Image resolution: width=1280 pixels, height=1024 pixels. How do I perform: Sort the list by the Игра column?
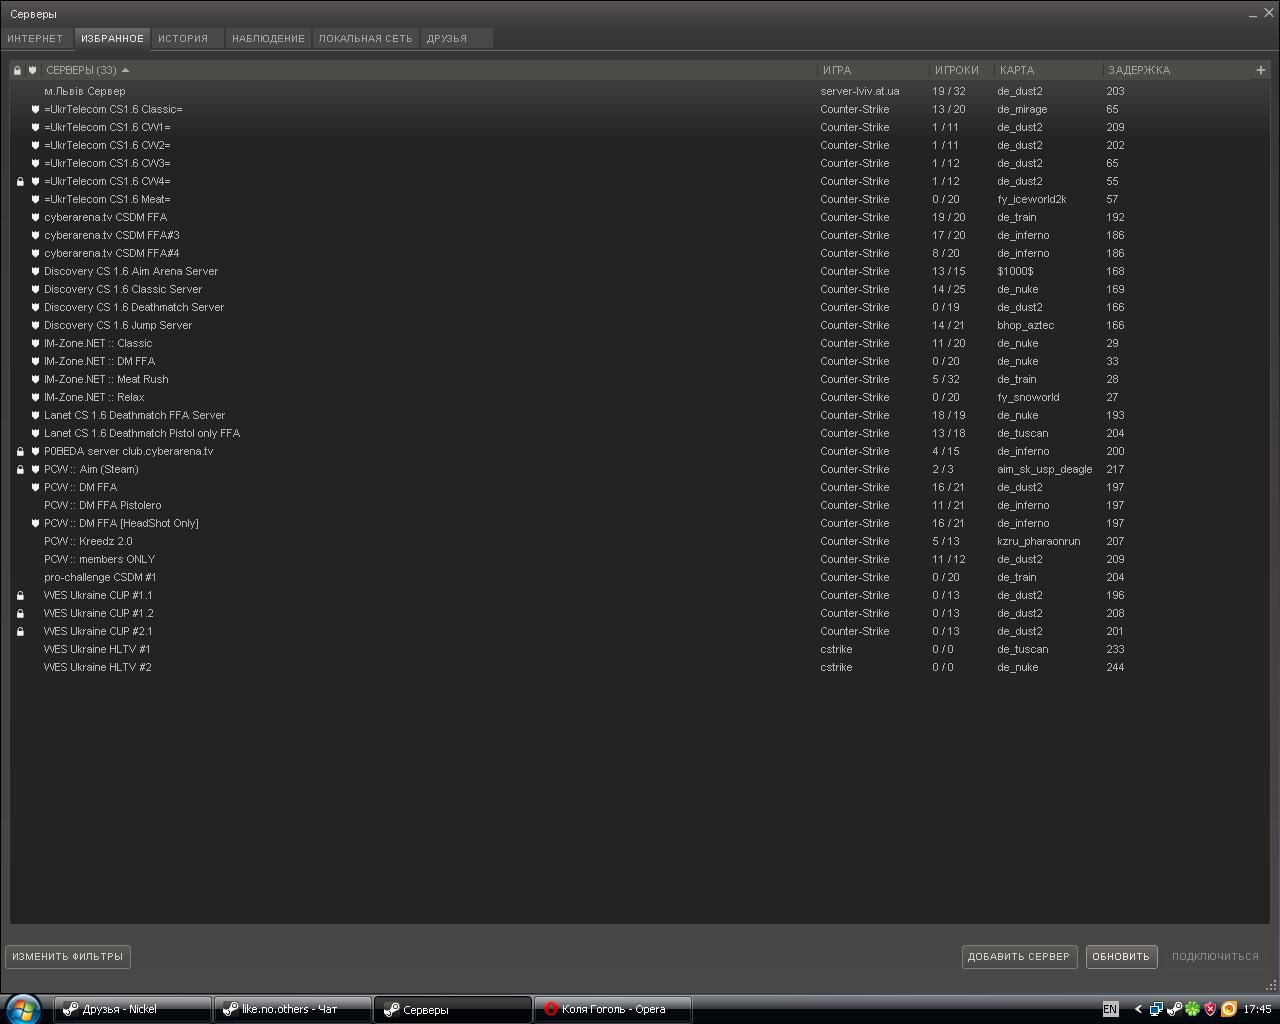(x=875, y=70)
